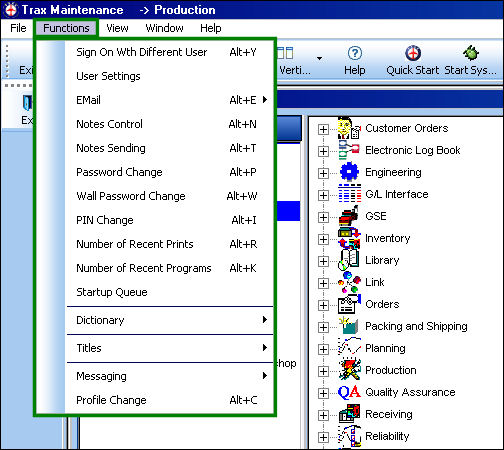Viewport: 504px width, 450px height.
Task: Choose PIN Change menu entry
Action: (x=170, y=220)
